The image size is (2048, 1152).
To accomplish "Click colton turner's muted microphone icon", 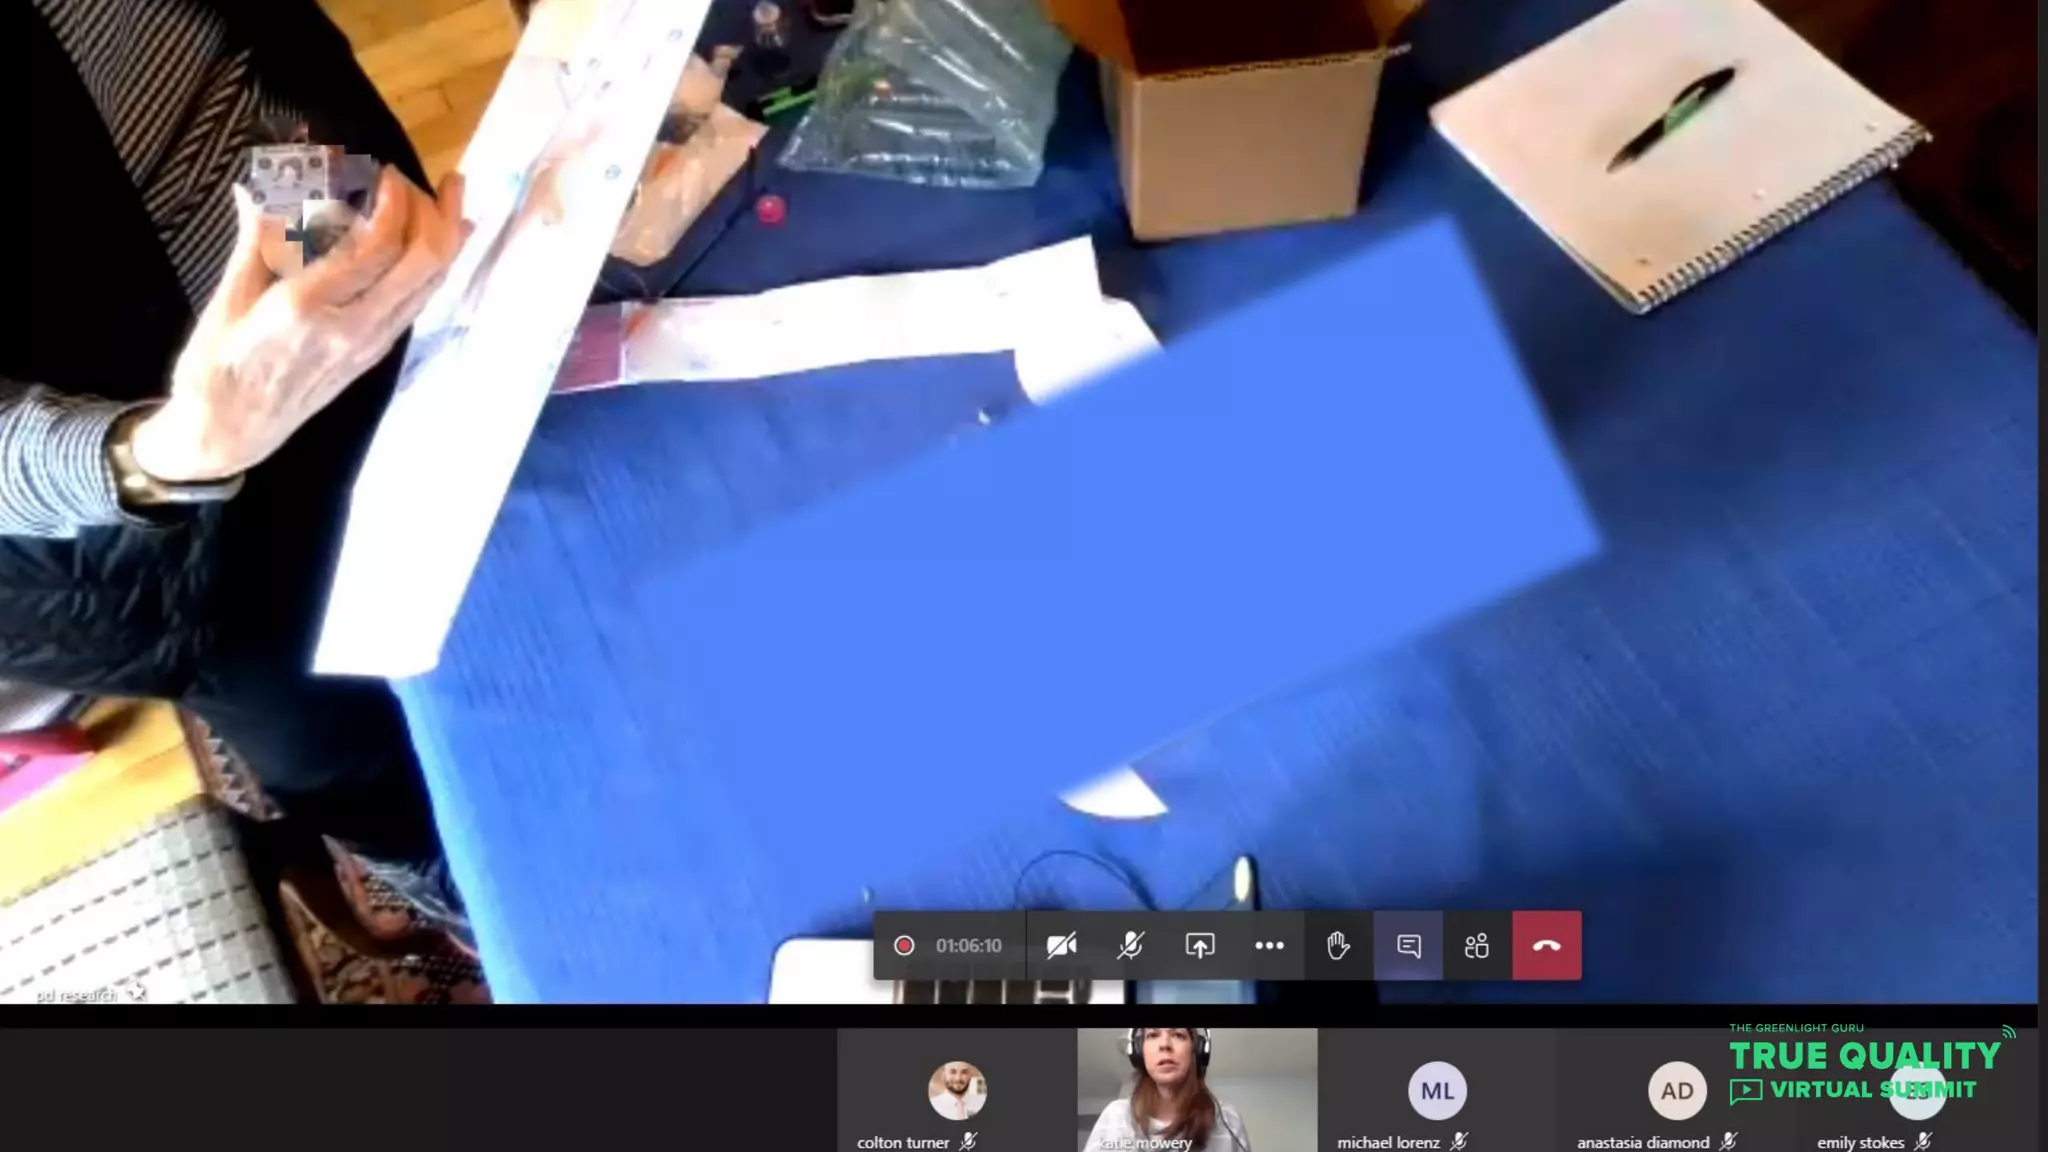I will (968, 1141).
